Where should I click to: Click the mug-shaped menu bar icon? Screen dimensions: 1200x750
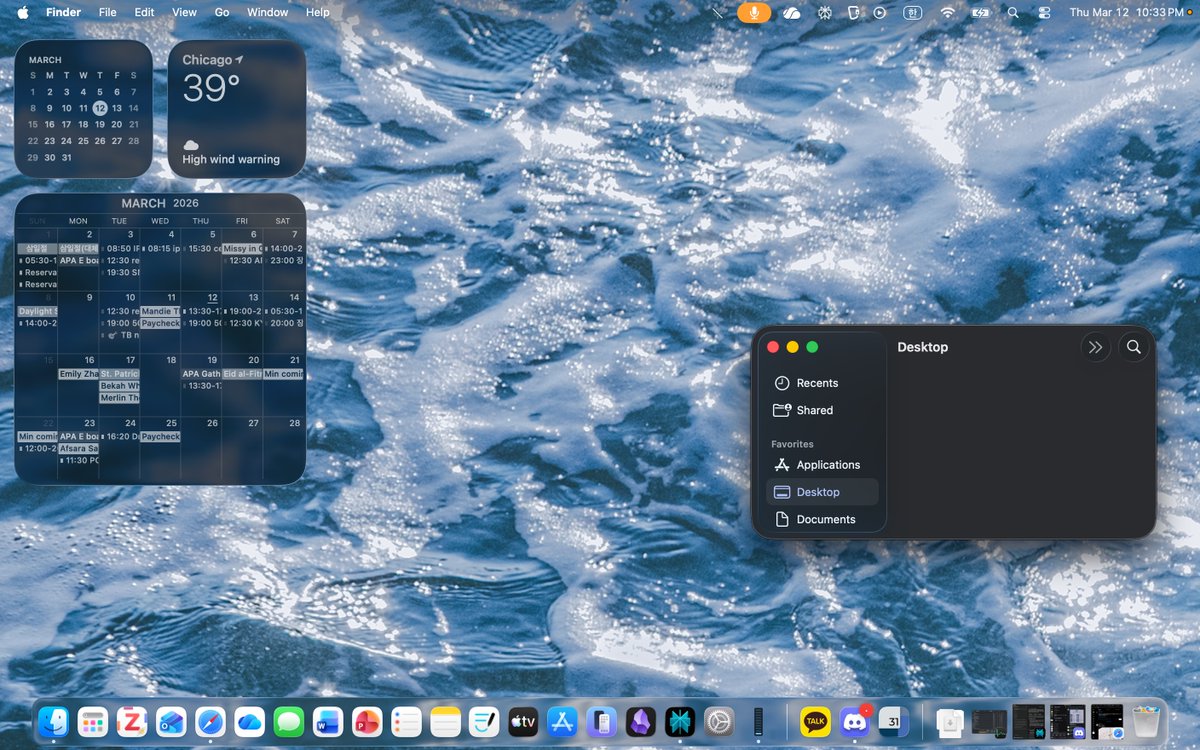[x=853, y=12]
